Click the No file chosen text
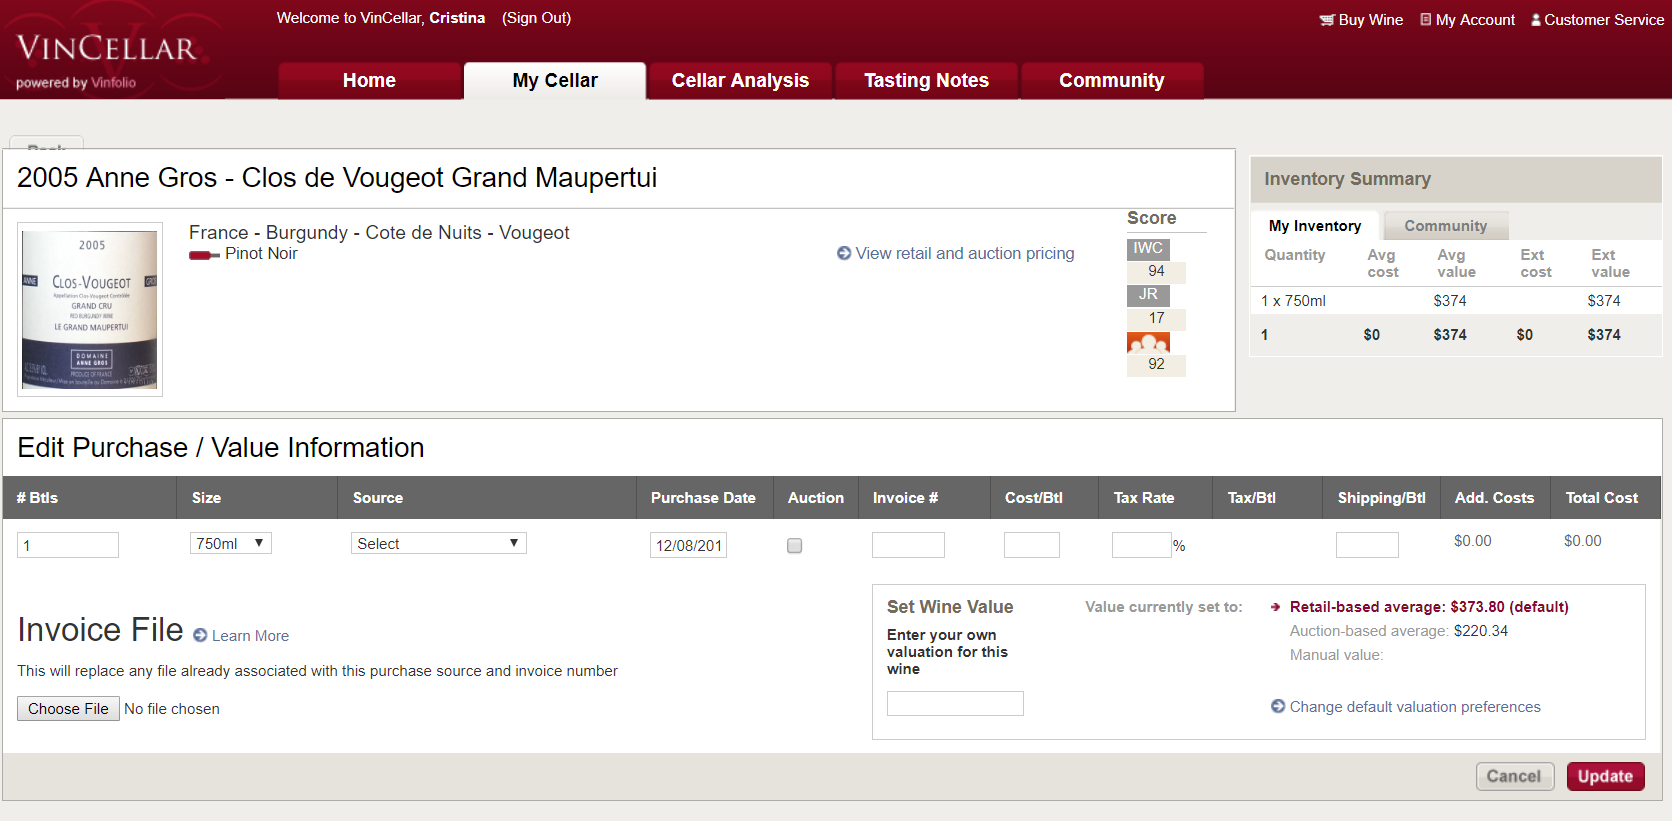Screen dimensions: 1672x821 coord(172,709)
